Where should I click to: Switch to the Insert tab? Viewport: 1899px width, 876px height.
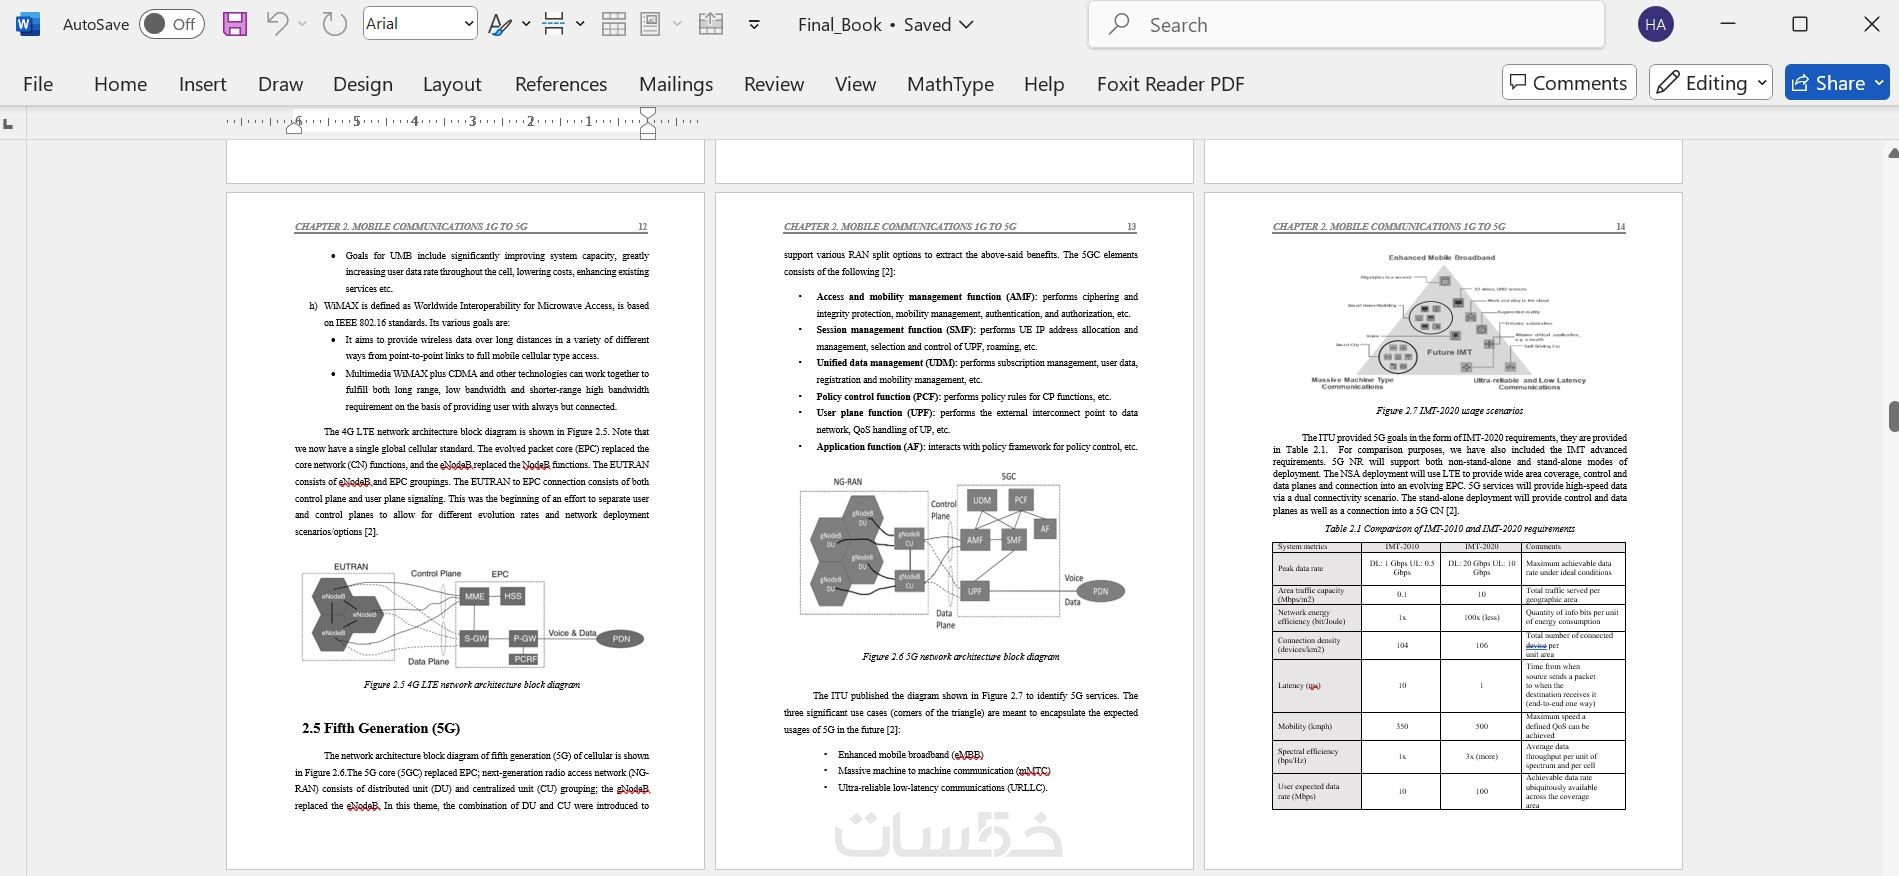pos(202,84)
